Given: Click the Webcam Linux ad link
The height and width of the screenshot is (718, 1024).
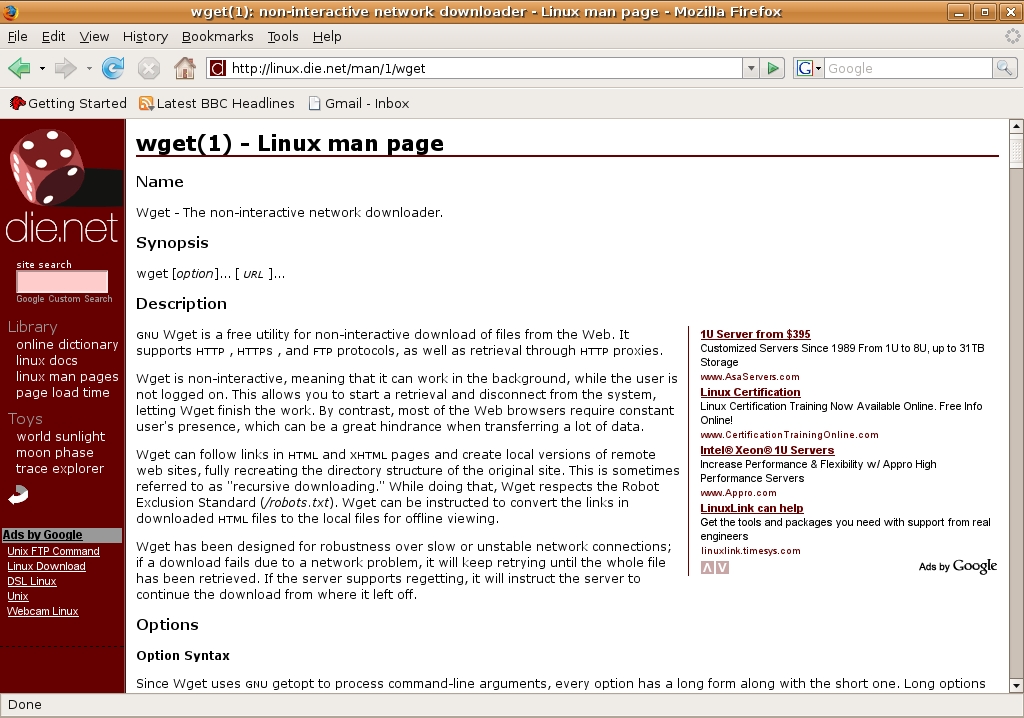Looking at the screenshot, I should (x=43, y=612).
